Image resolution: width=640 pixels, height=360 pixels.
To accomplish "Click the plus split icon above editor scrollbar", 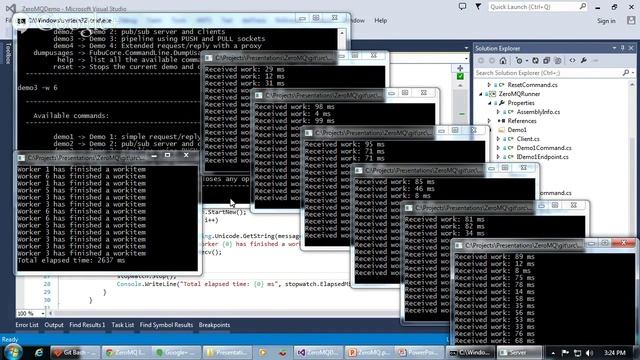I will 460,68.
